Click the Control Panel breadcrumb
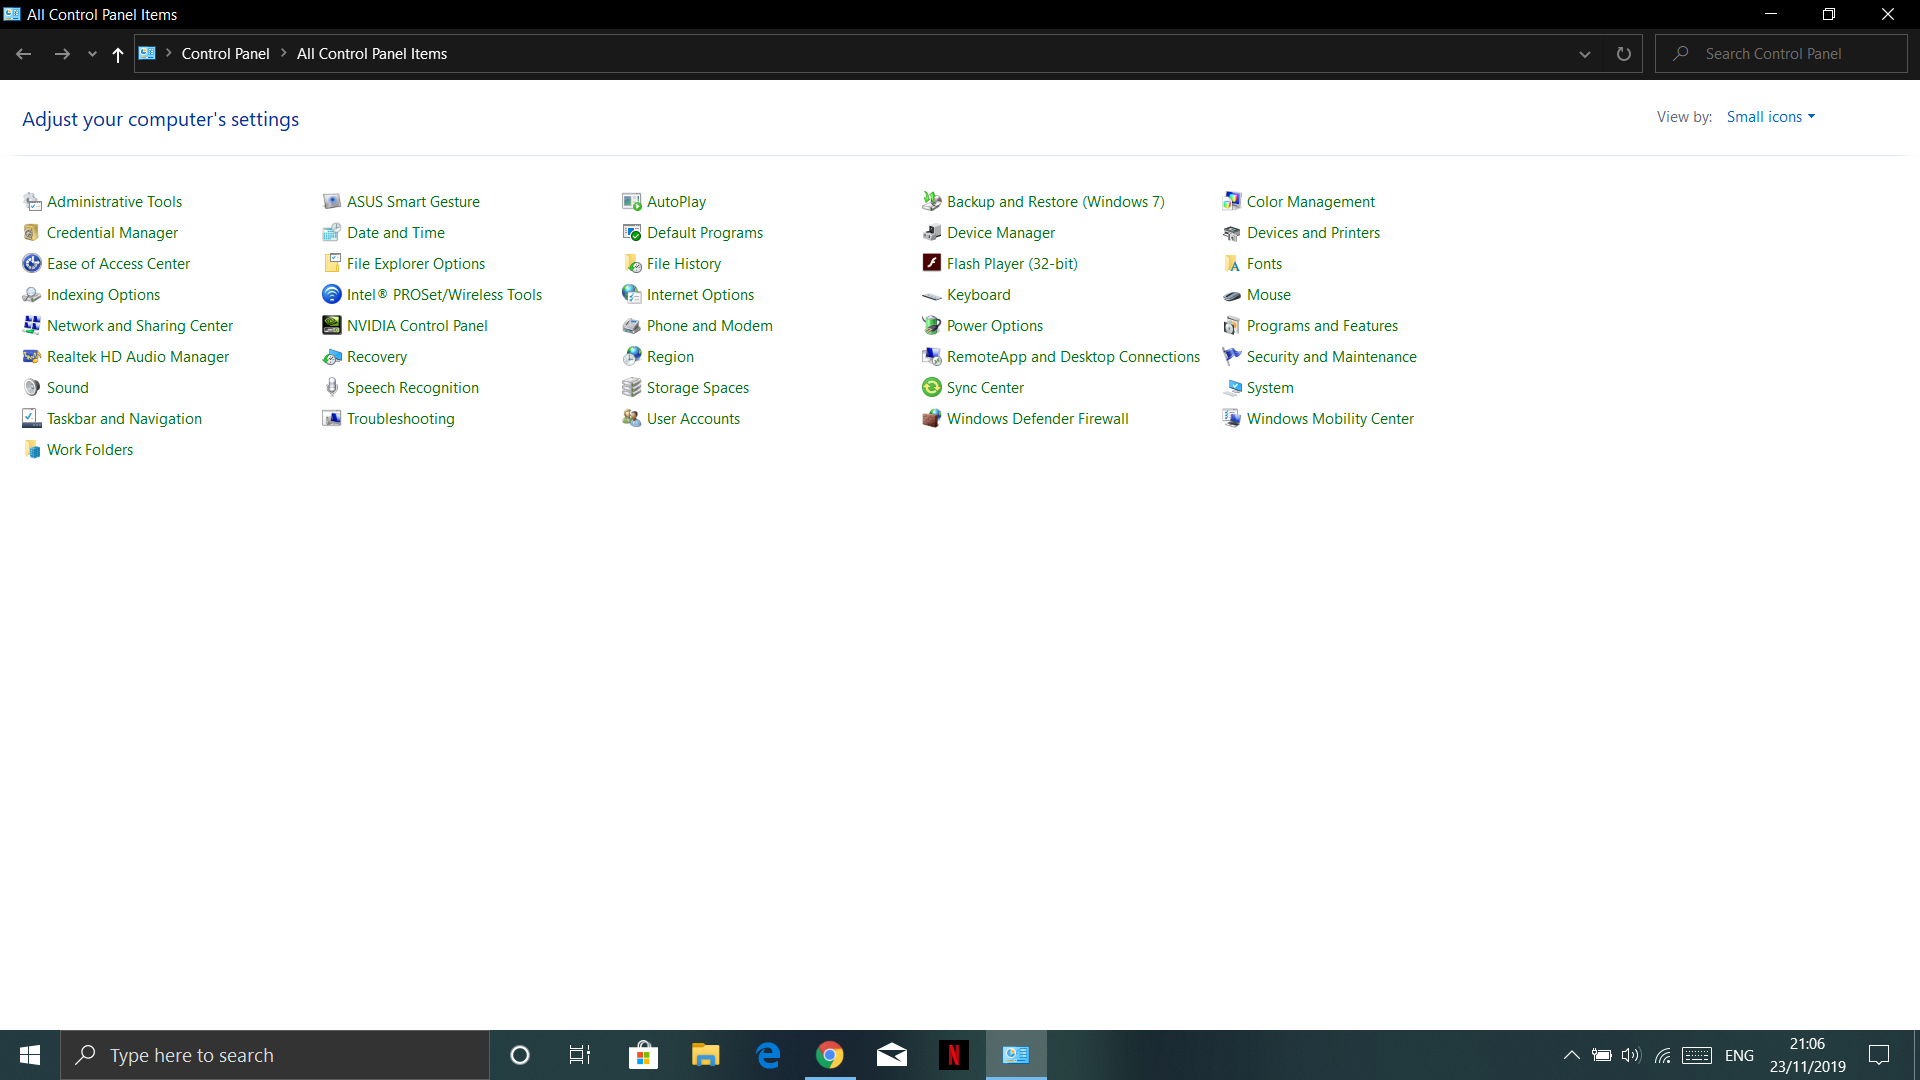 225,54
